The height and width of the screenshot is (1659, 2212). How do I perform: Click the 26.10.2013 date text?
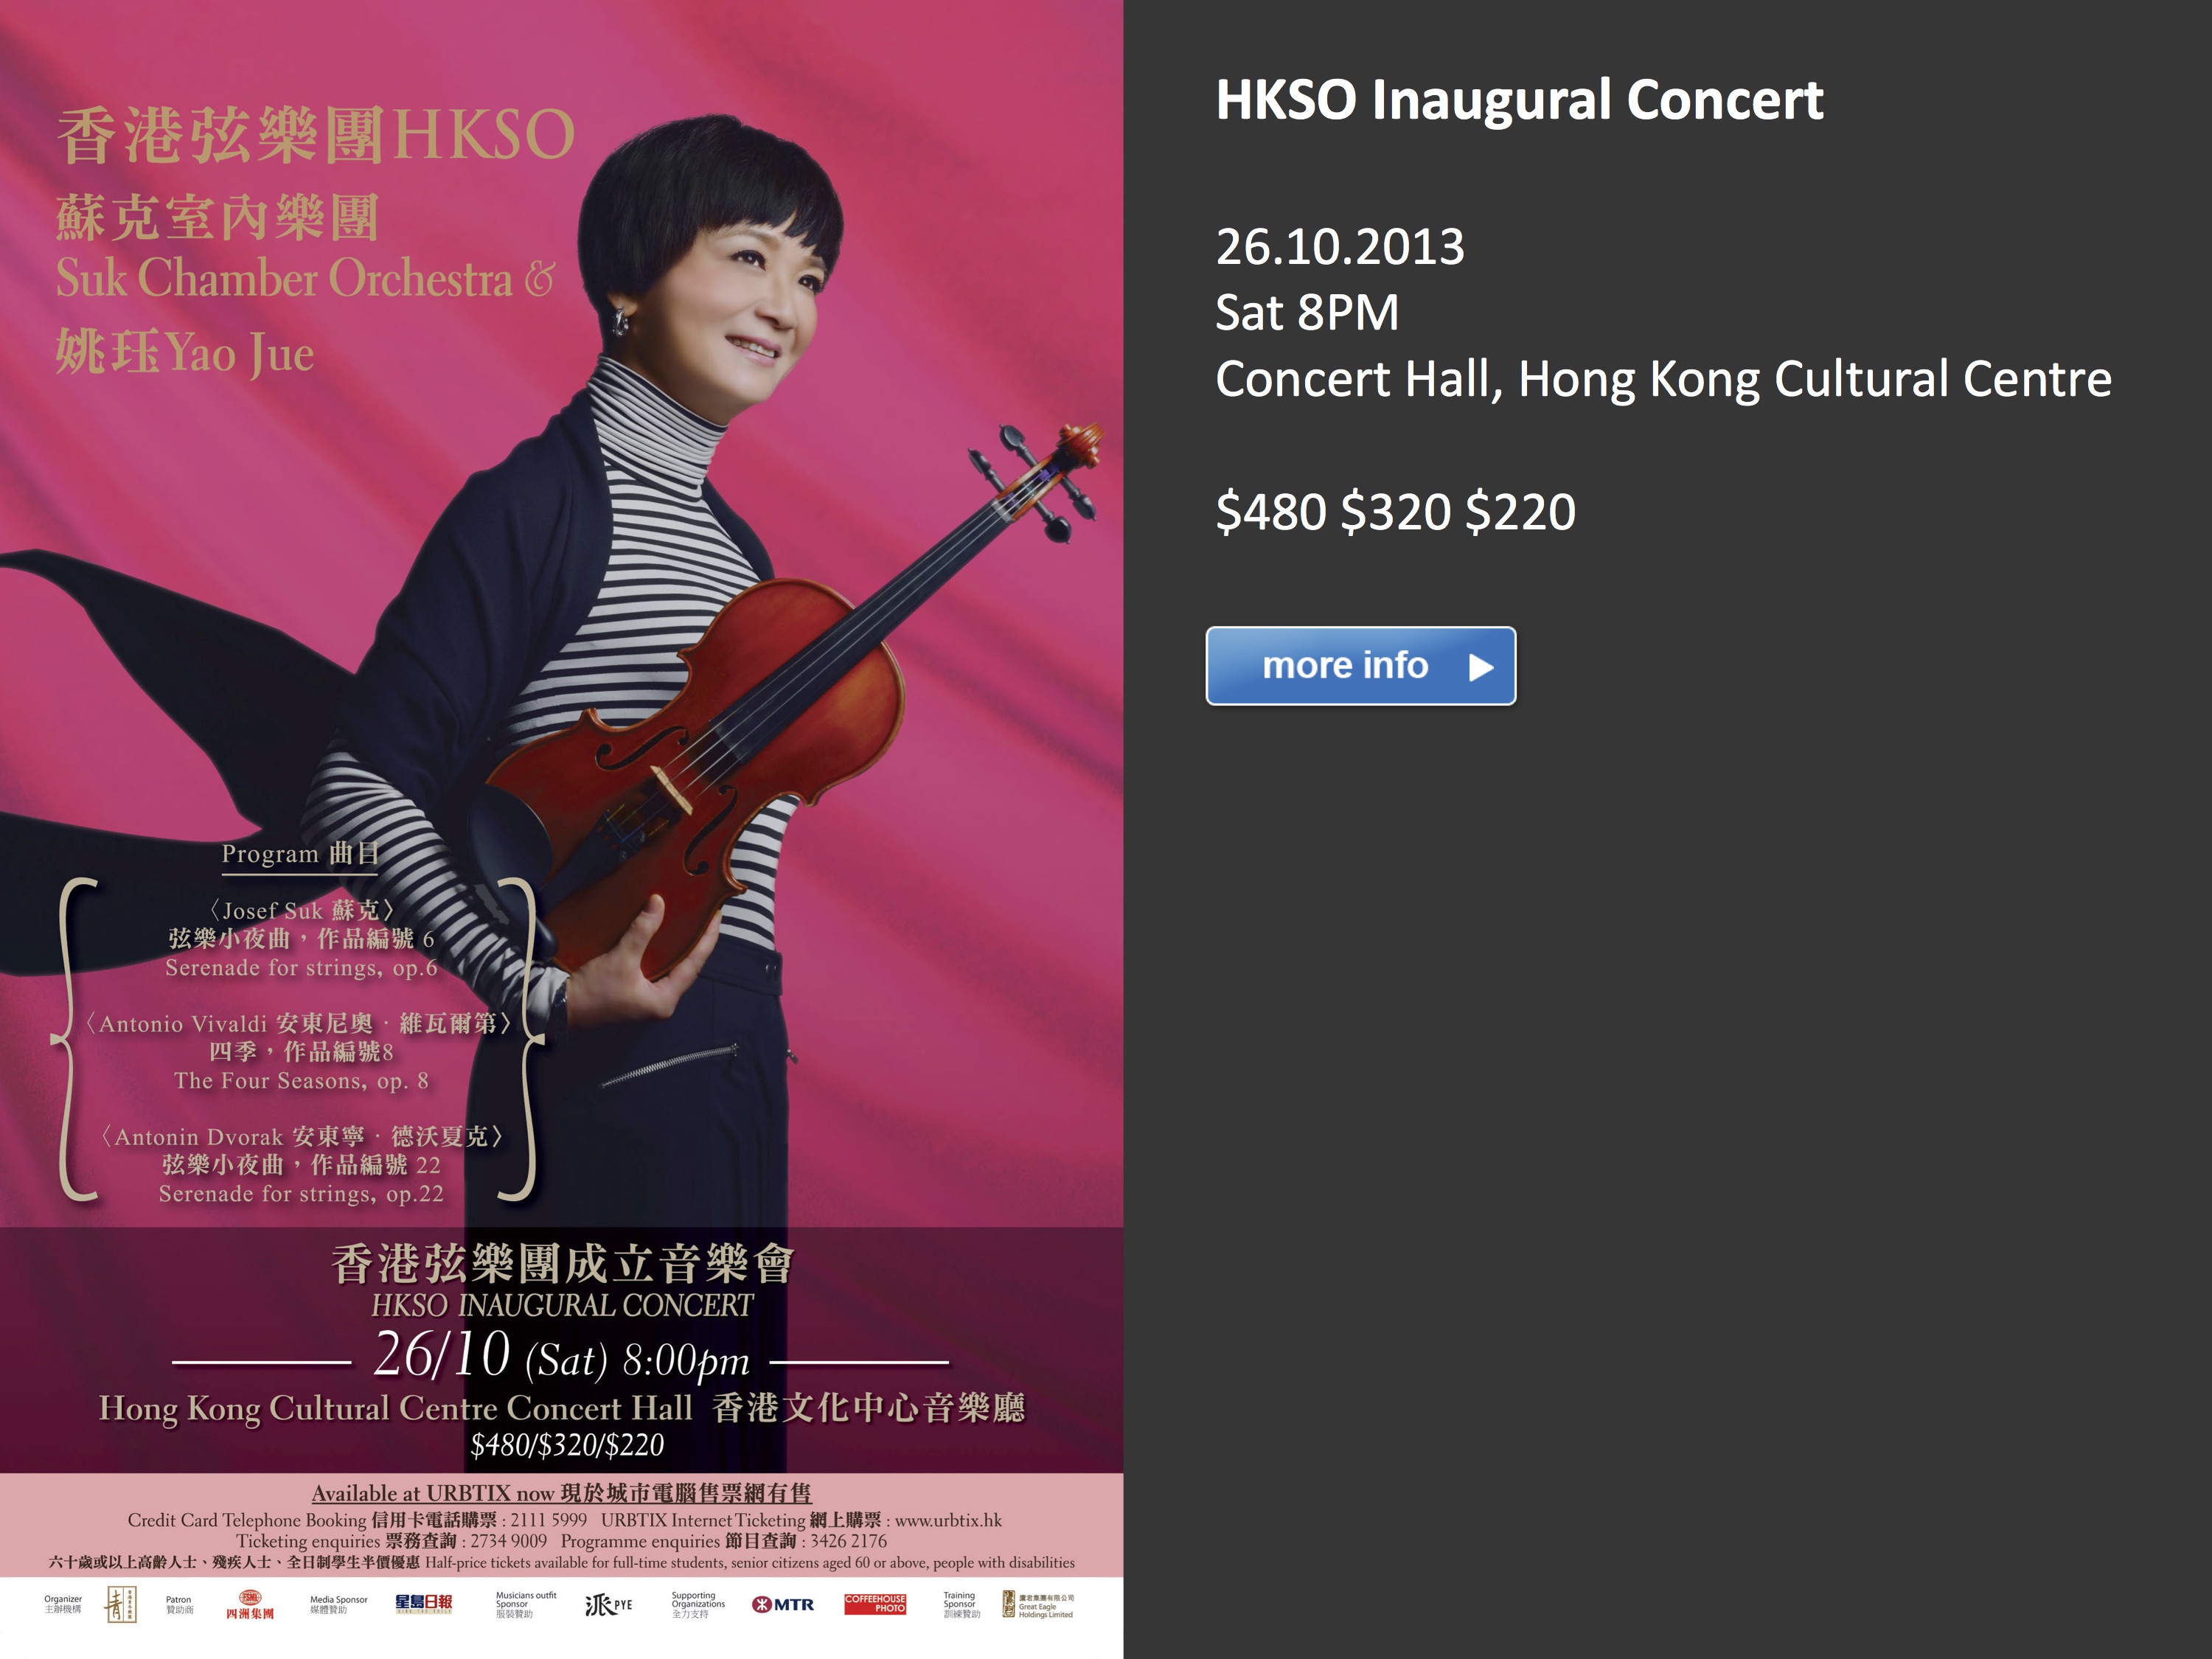tap(1340, 247)
